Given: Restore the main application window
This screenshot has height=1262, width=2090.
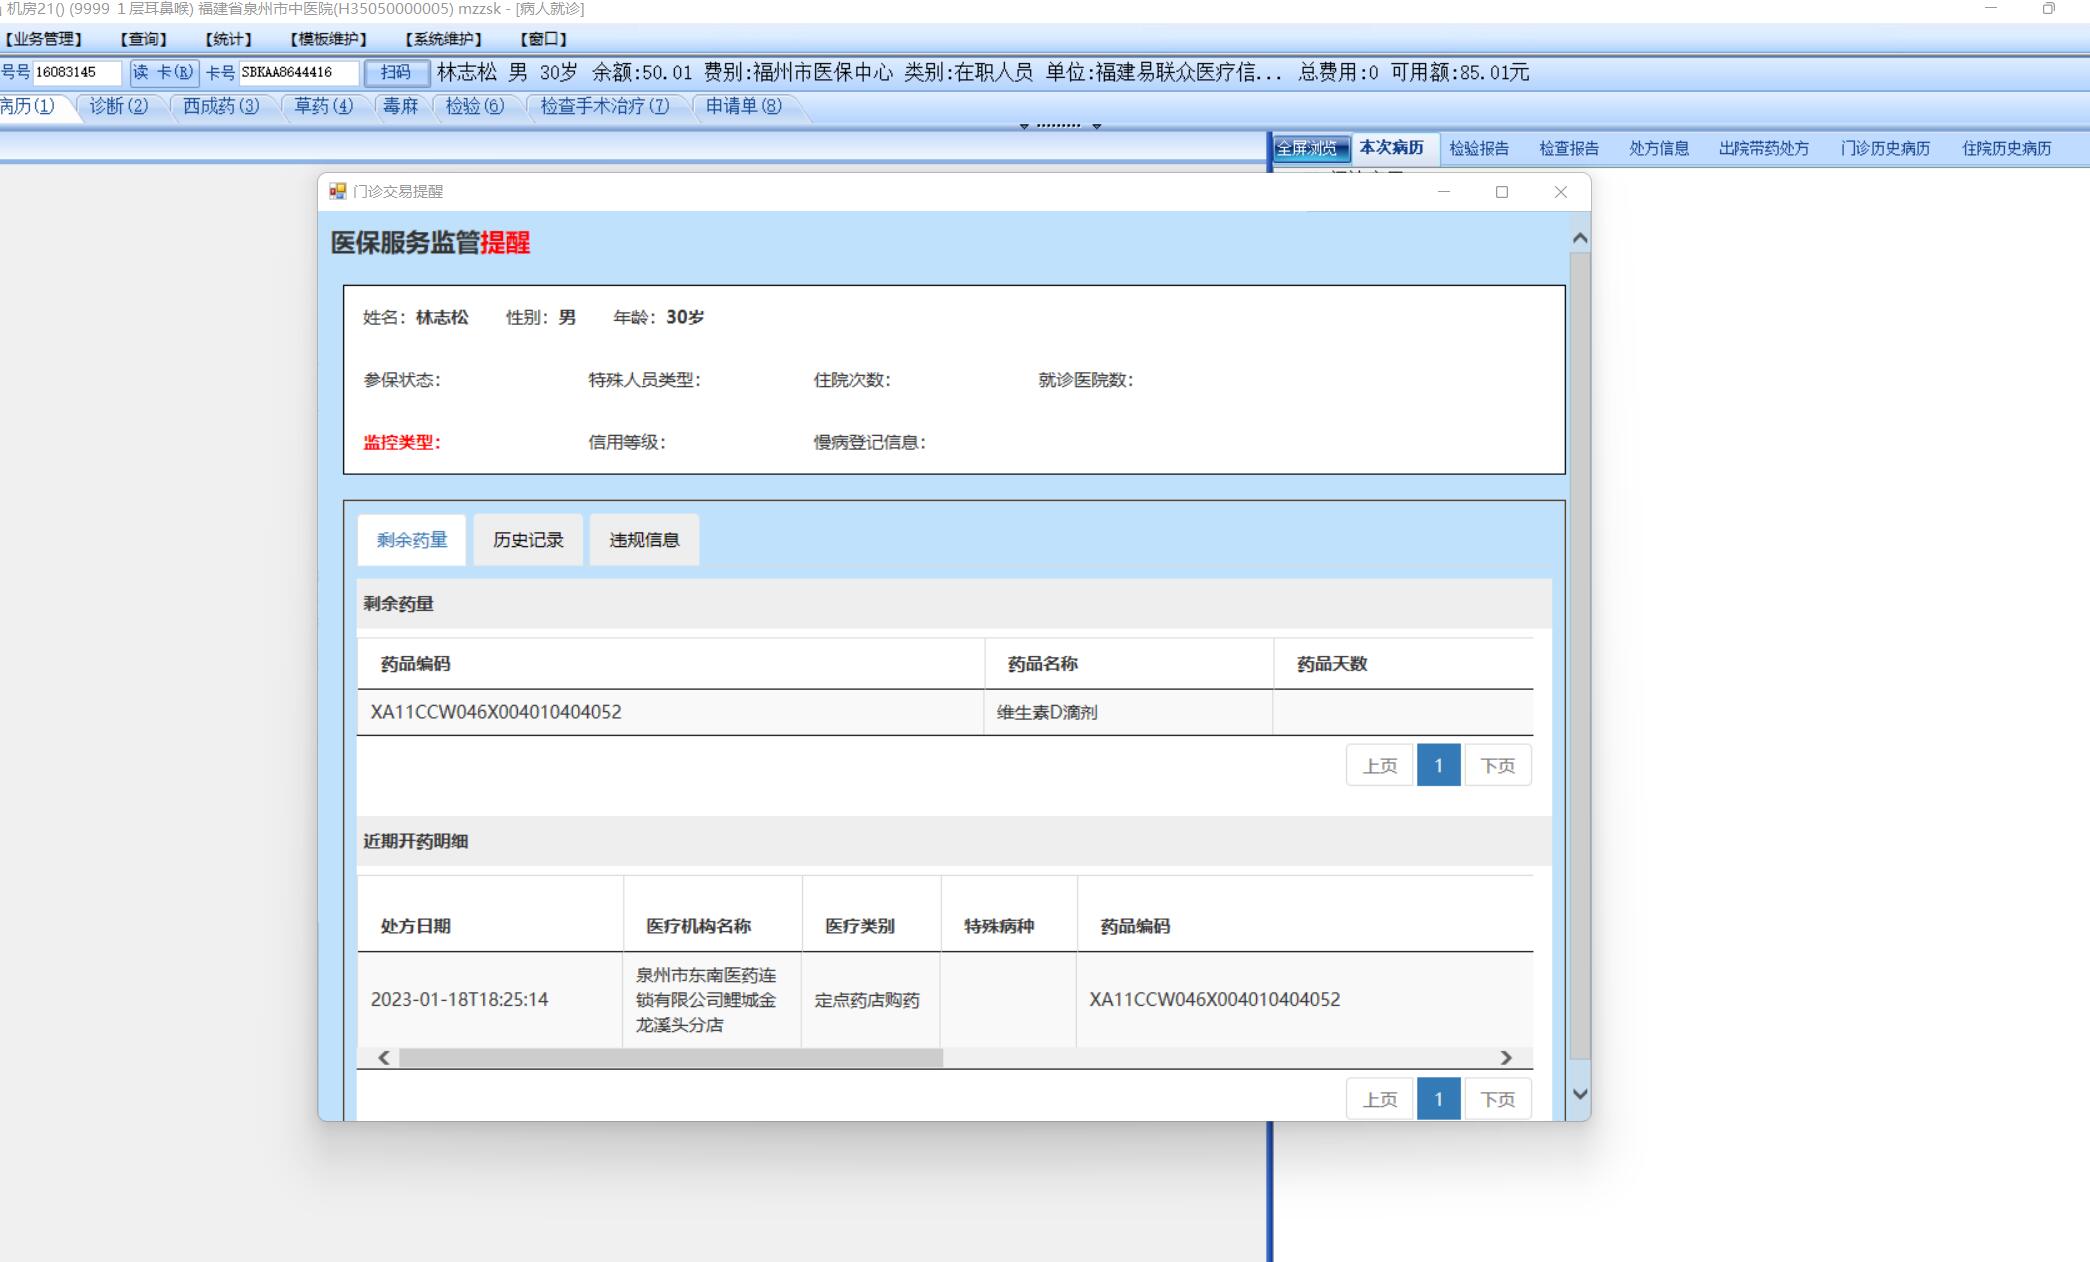Looking at the screenshot, I should click(x=2048, y=9).
